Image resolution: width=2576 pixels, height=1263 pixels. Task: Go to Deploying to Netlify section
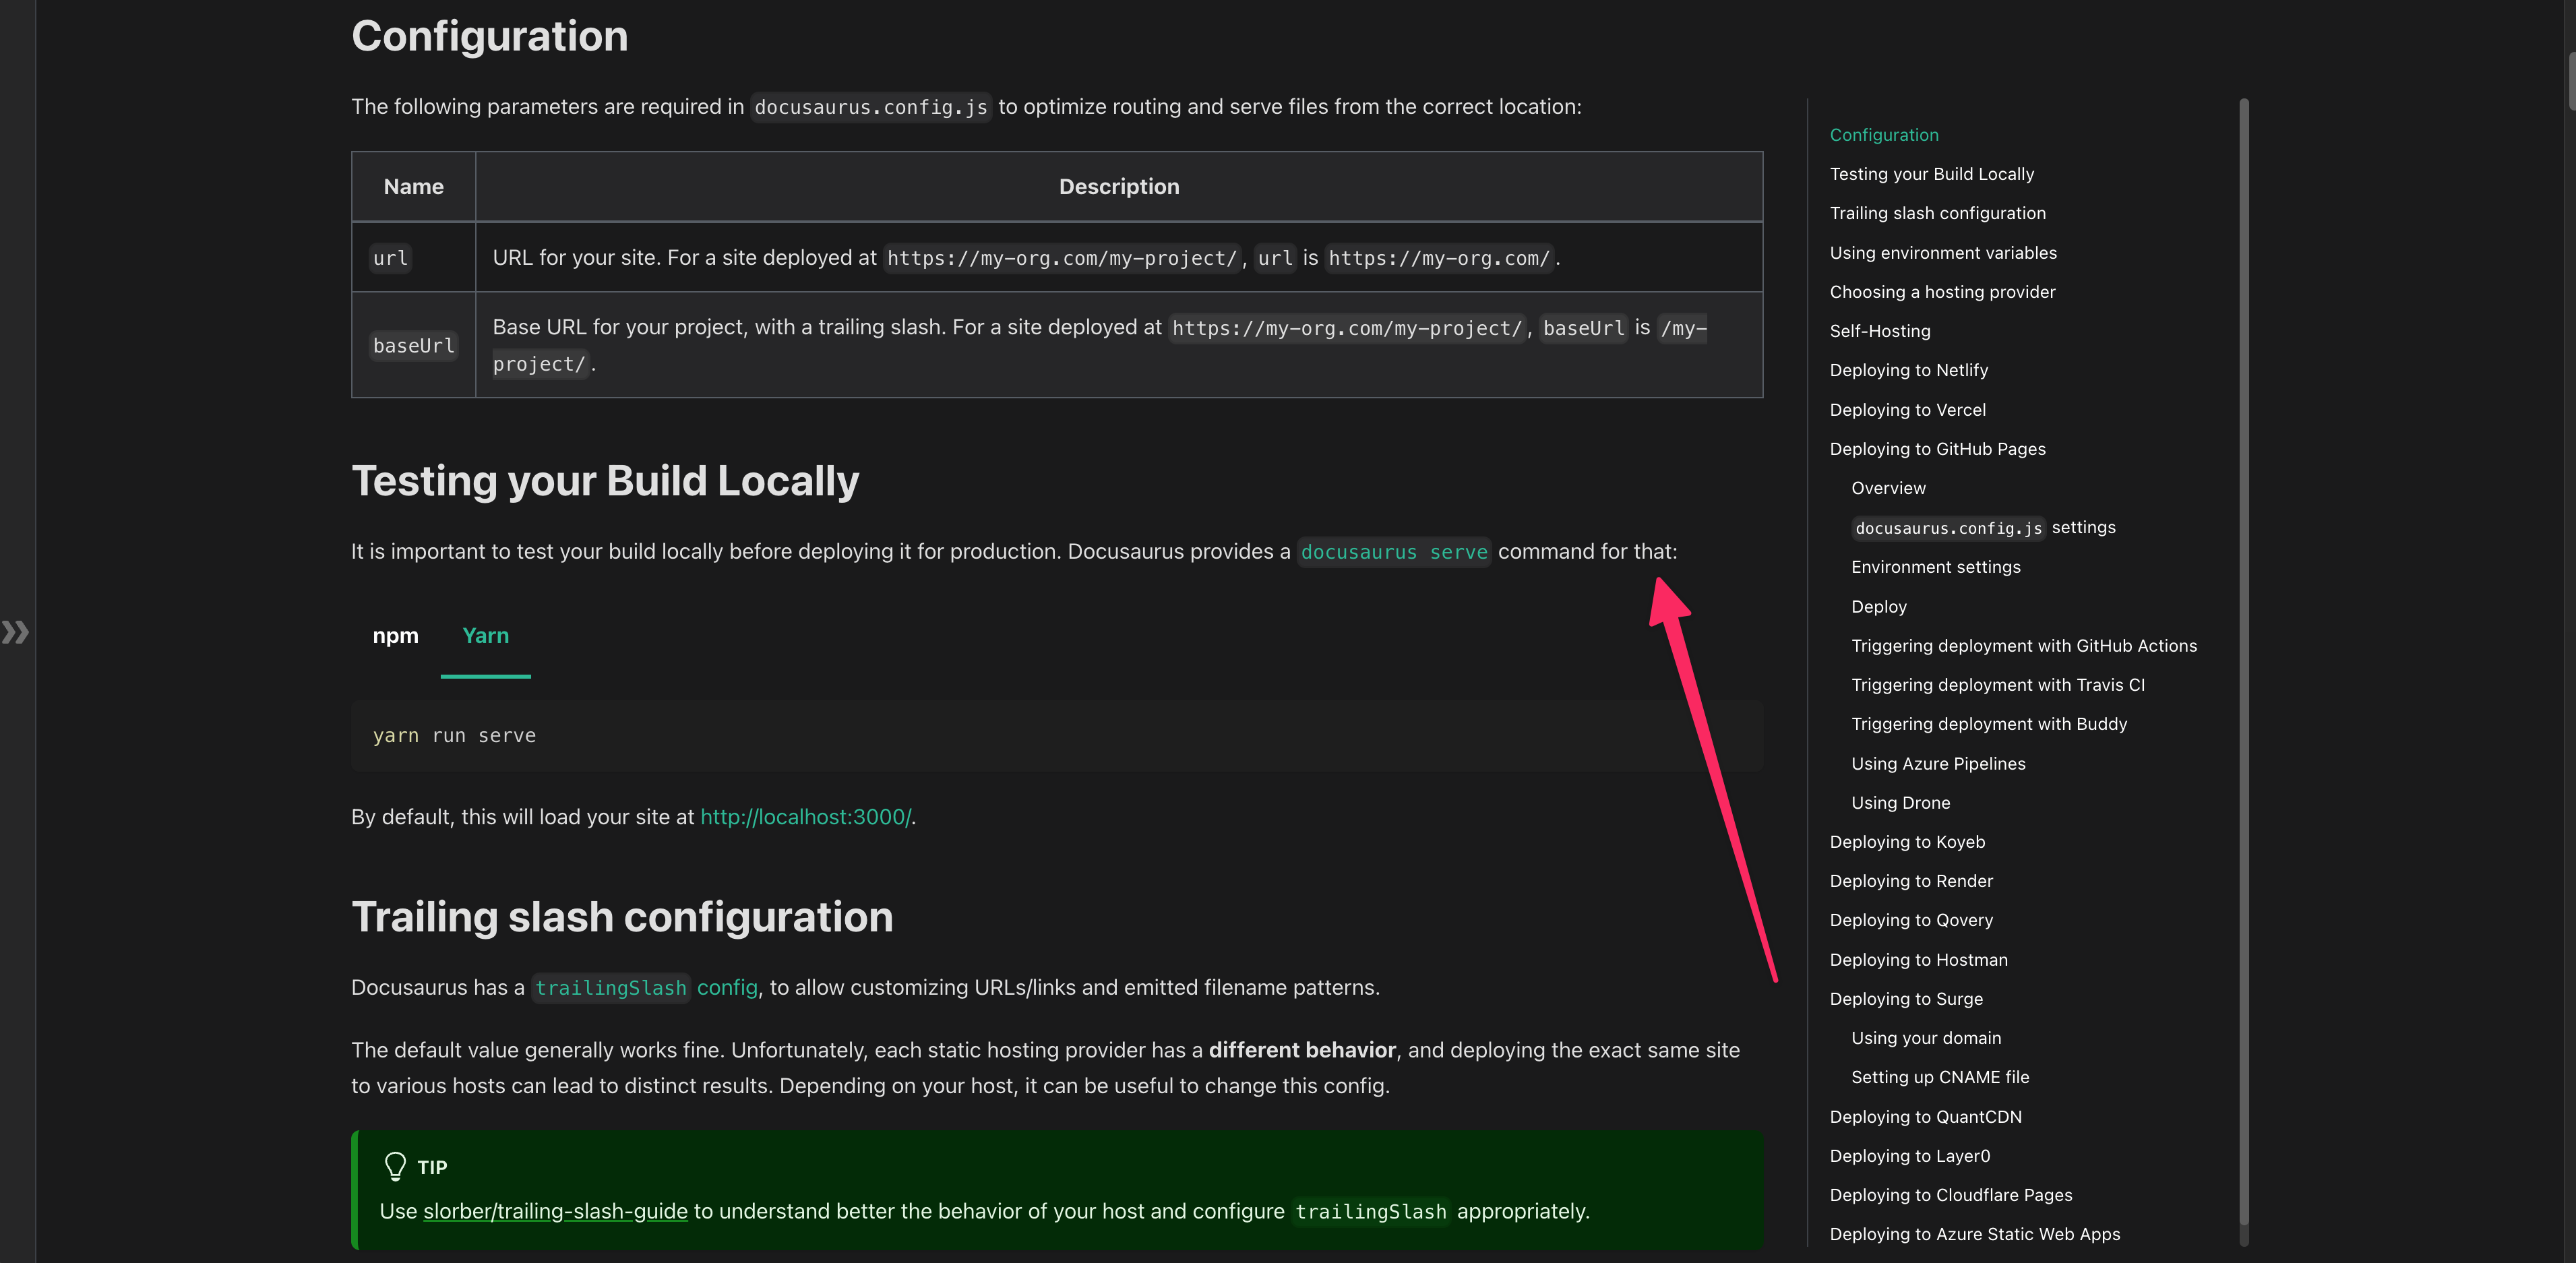pos(1908,370)
